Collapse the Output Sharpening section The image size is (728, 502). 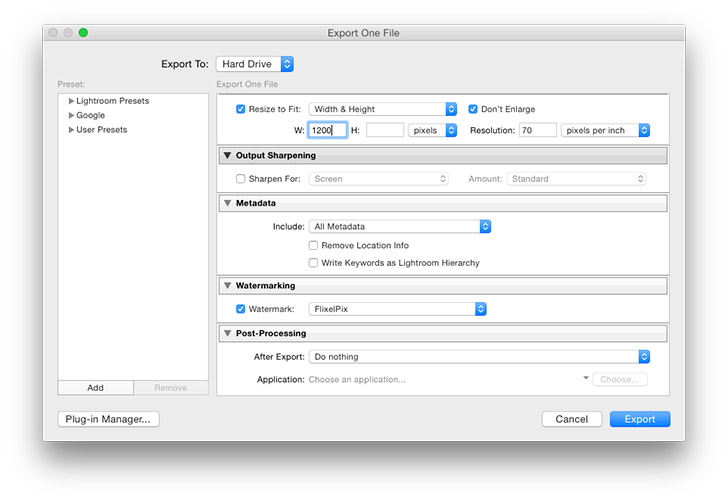(228, 156)
